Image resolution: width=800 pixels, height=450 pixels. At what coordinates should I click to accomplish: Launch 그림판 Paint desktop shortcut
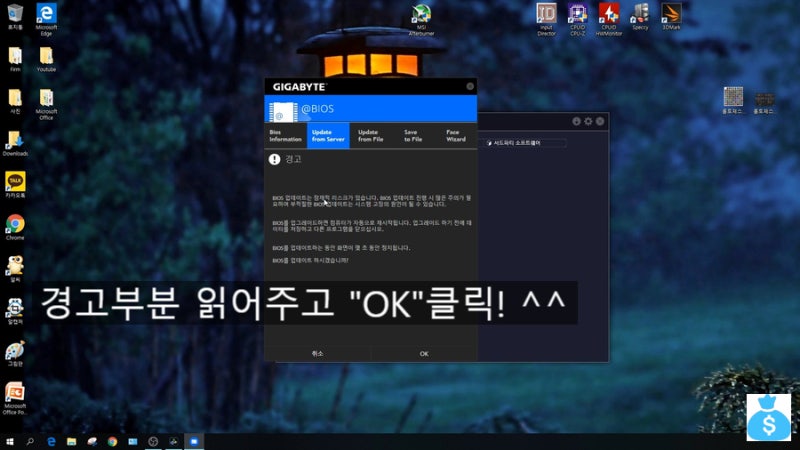coord(15,353)
